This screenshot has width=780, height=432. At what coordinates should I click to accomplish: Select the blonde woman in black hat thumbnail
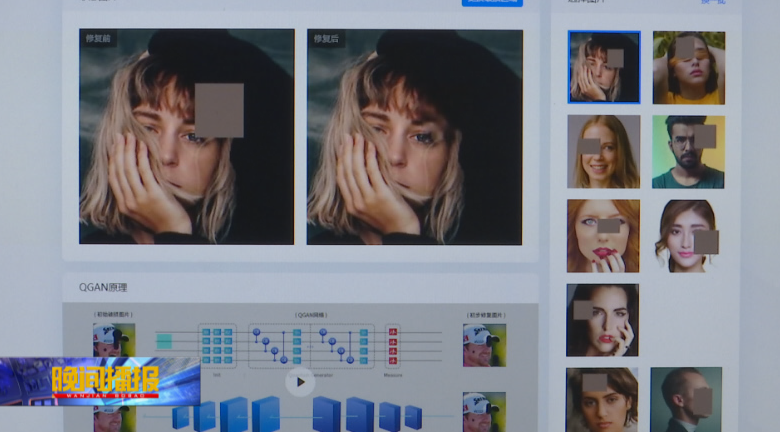[x=604, y=67]
